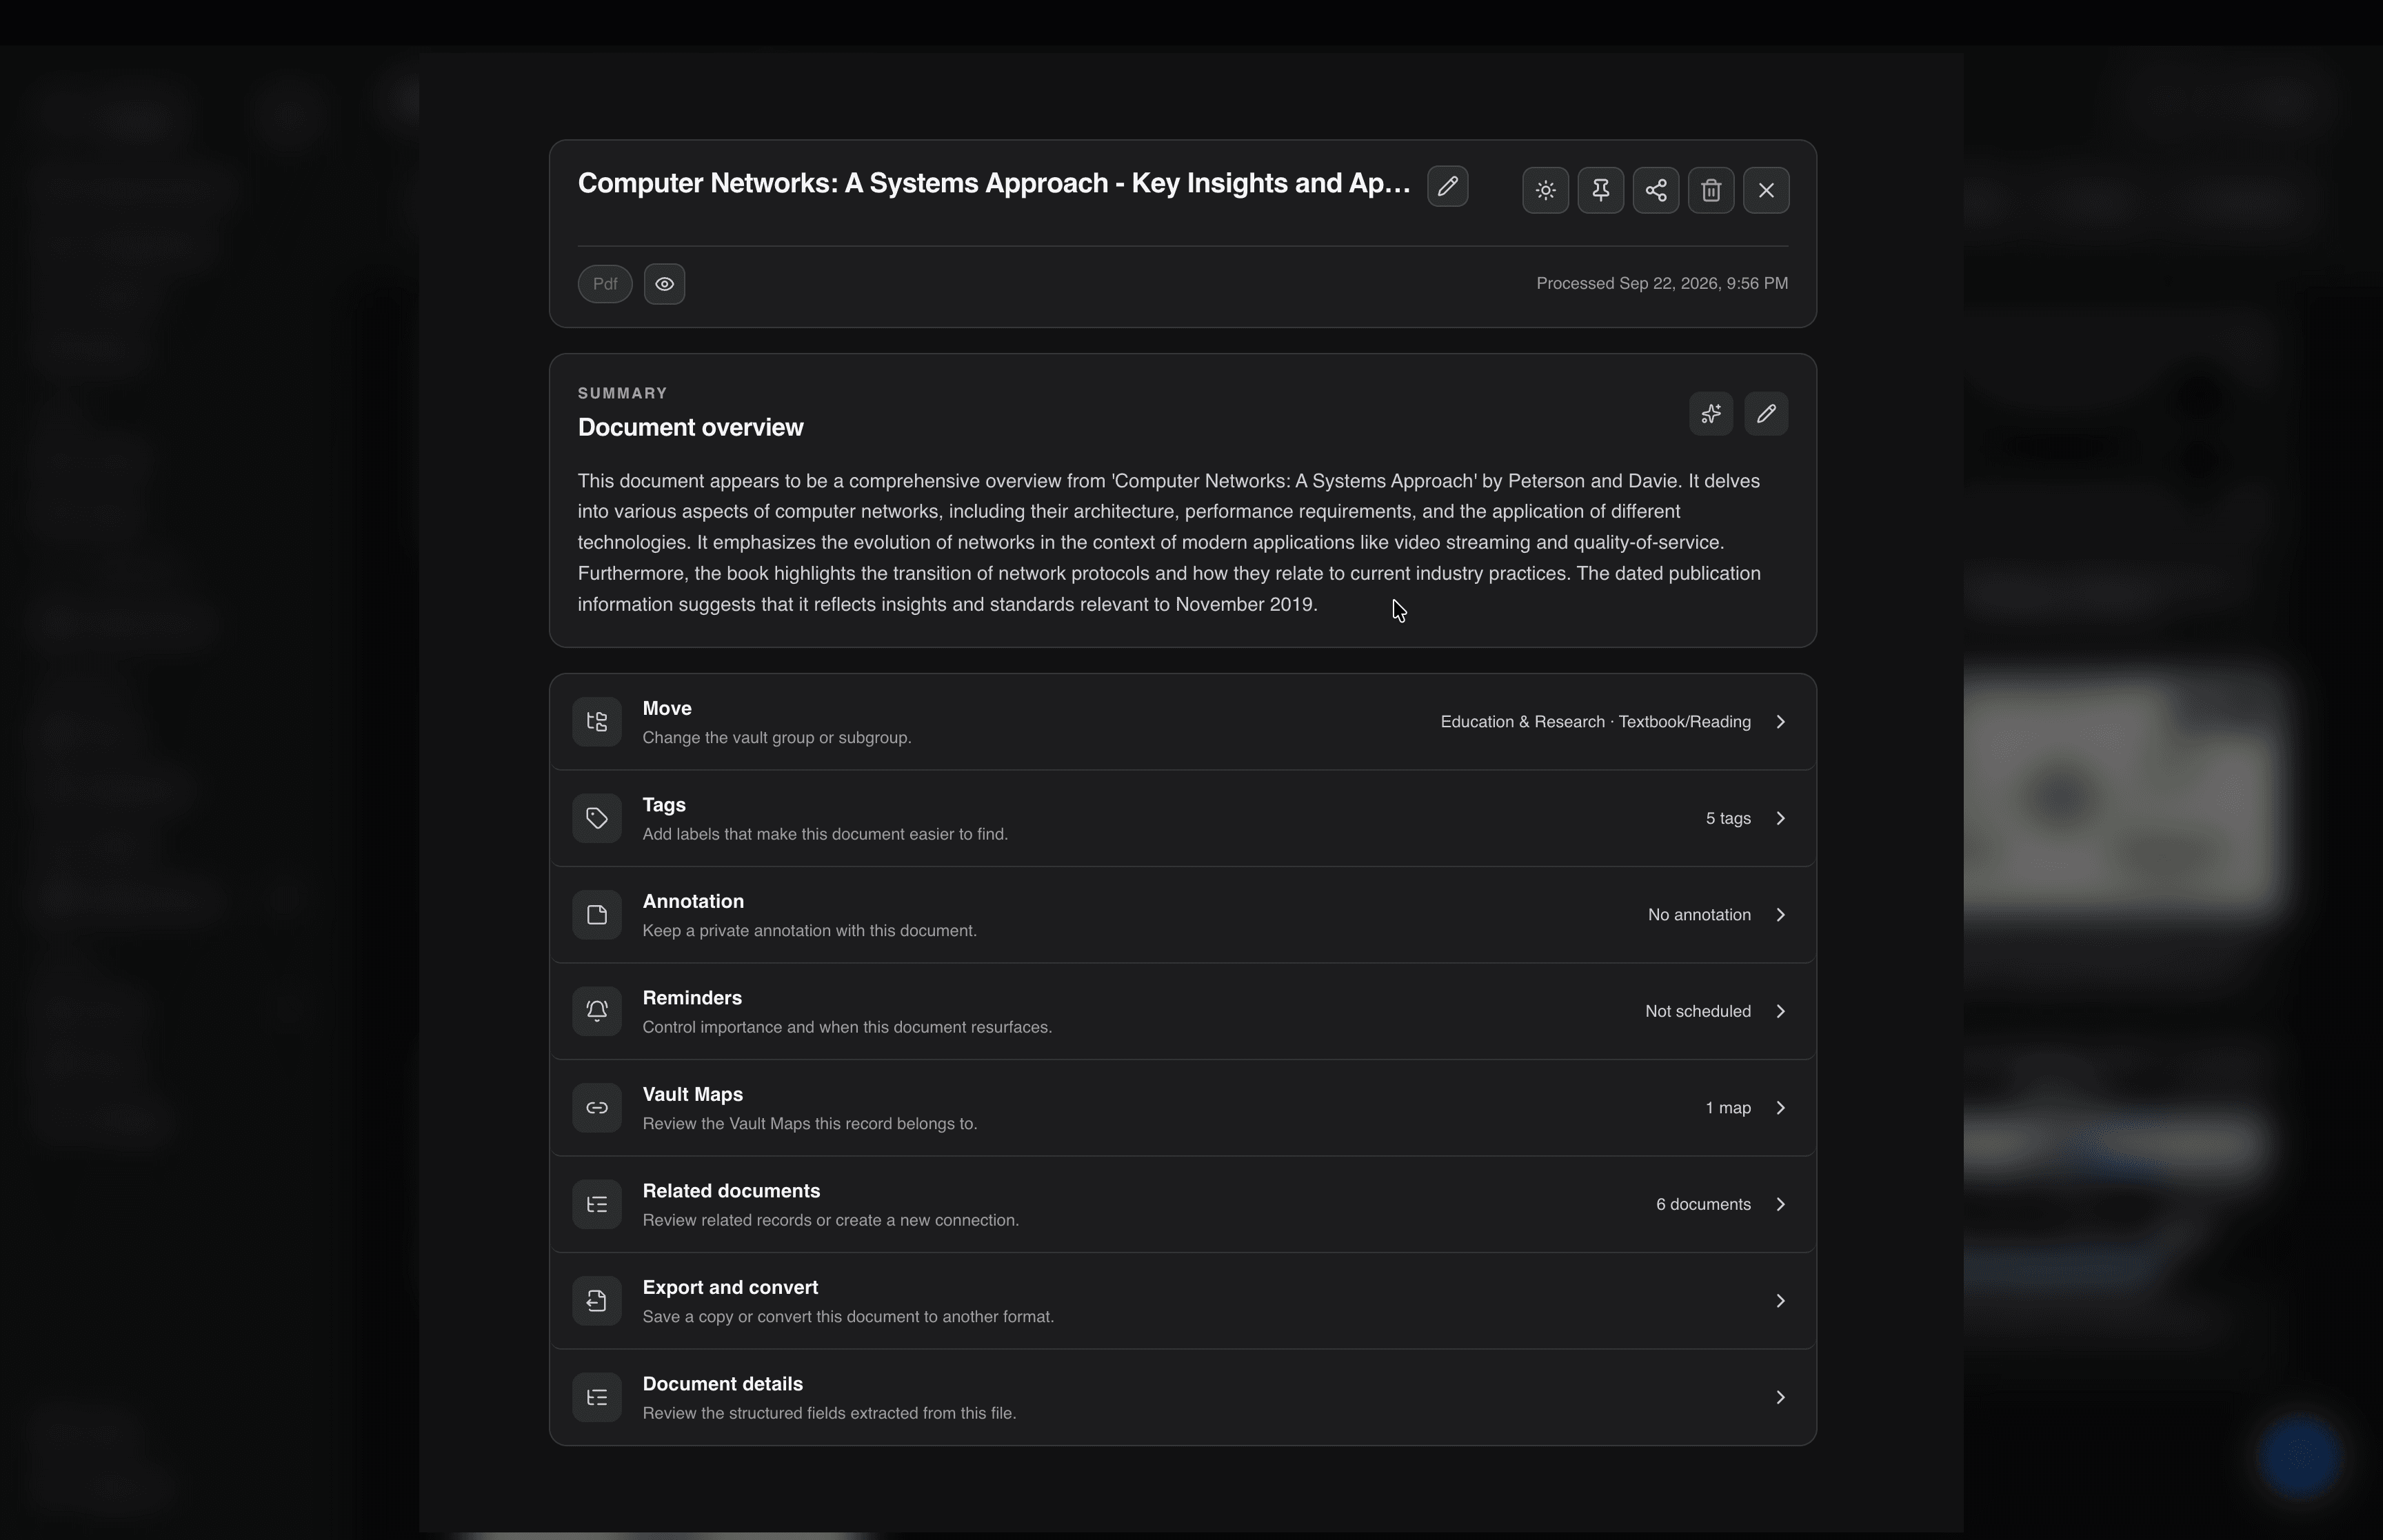
Task: Open the Annotation menu entry
Action: click(1182, 915)
